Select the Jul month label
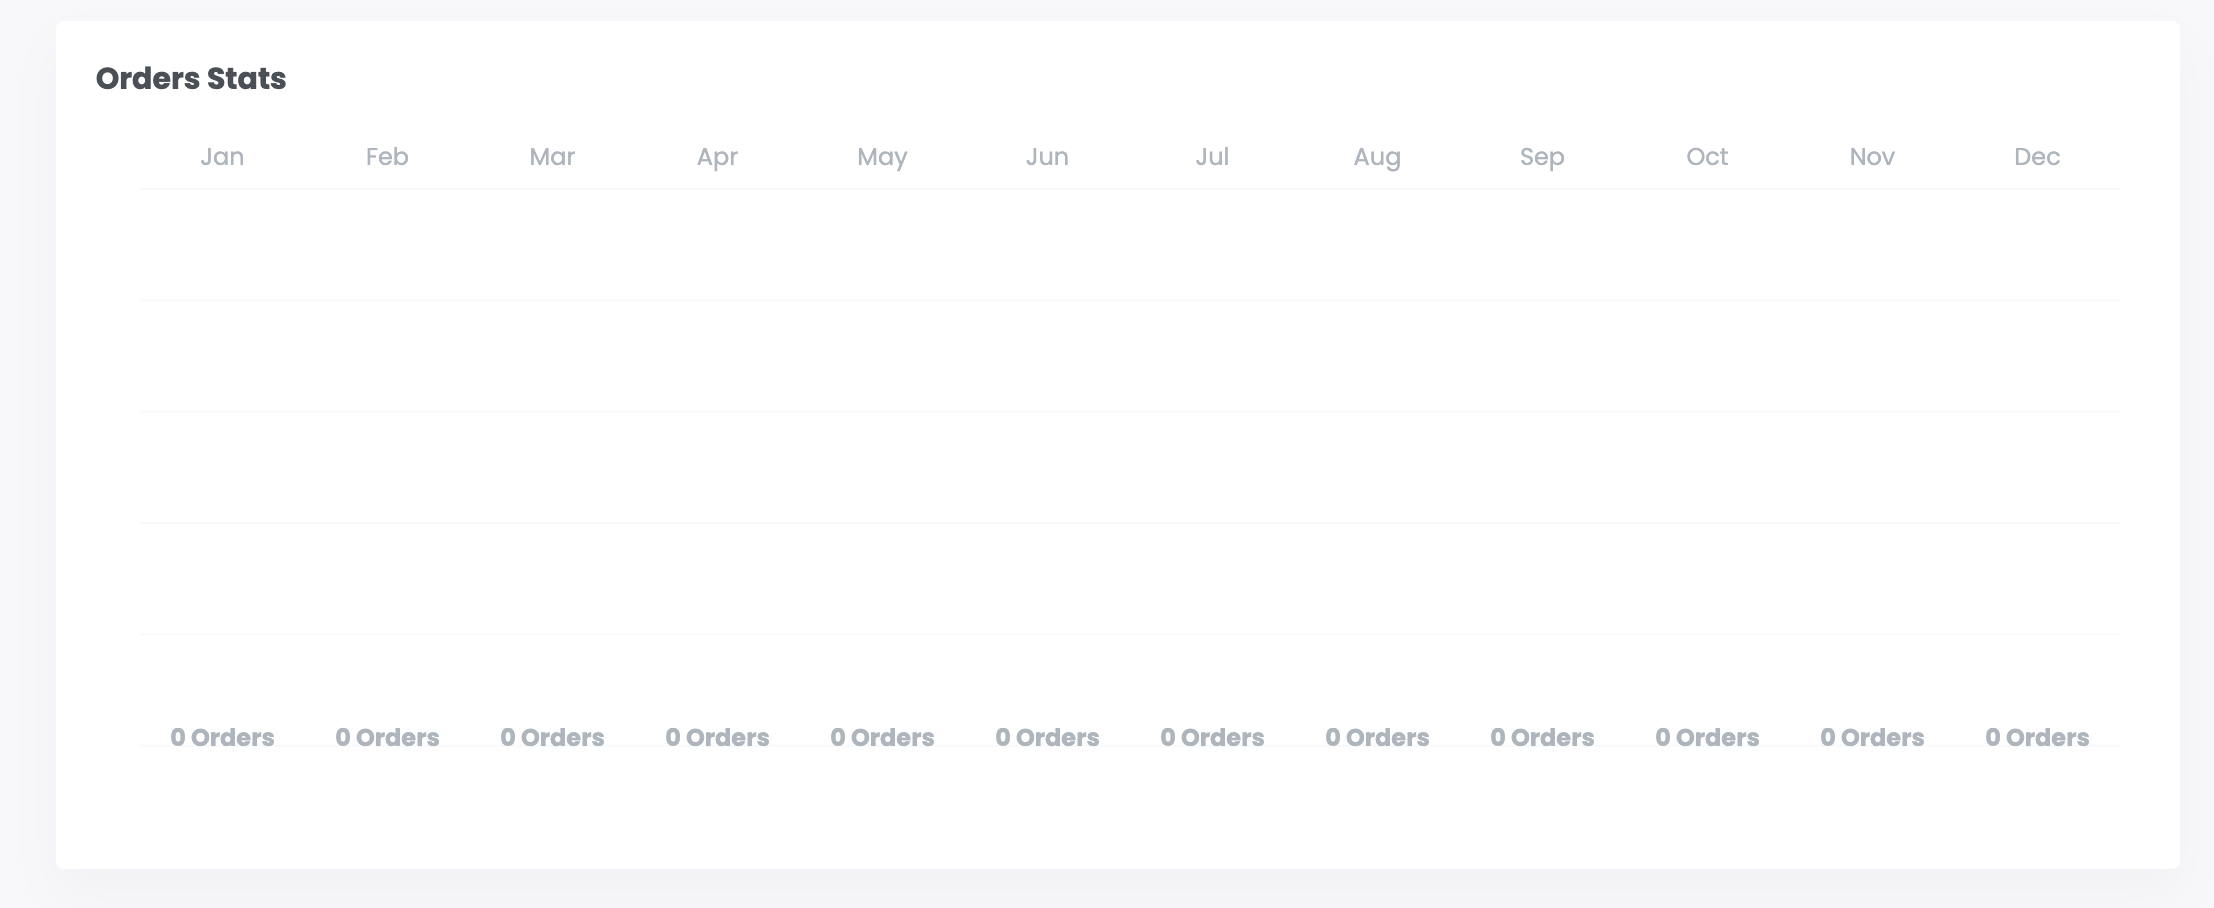Image resolution: width=2214 pixels, height=908 pixels. (x=1212, y=157)
